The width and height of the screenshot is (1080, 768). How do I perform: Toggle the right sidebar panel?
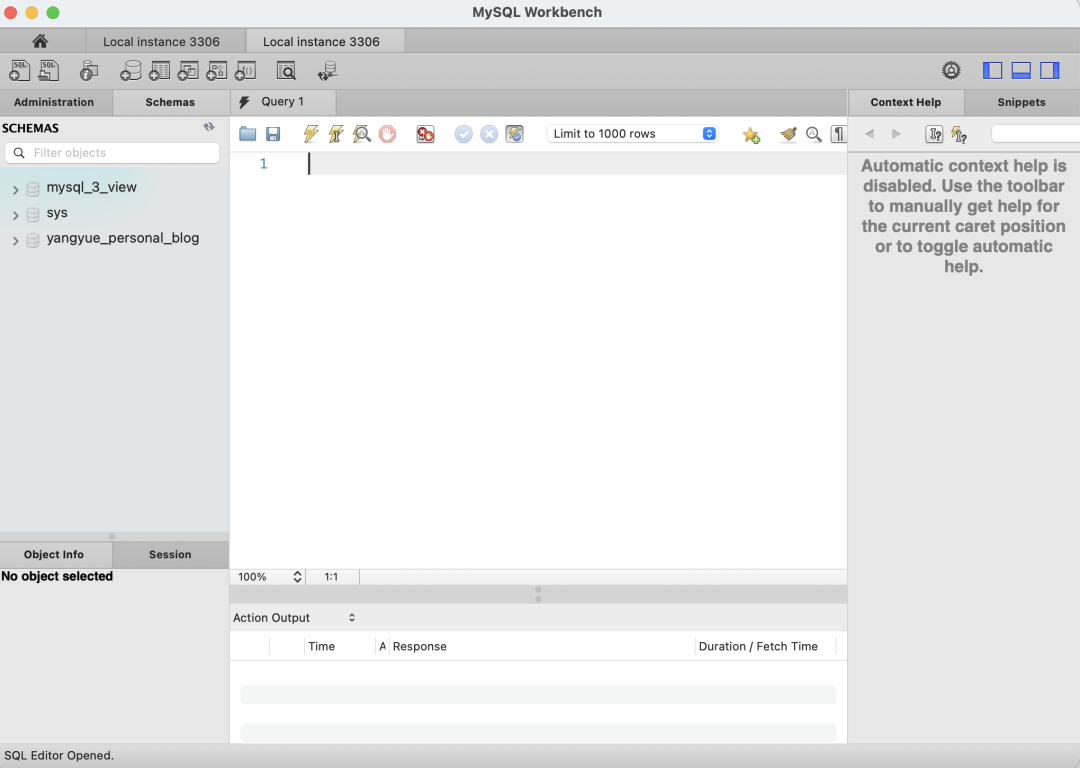pyautogui.click(x=1050, y=70)
